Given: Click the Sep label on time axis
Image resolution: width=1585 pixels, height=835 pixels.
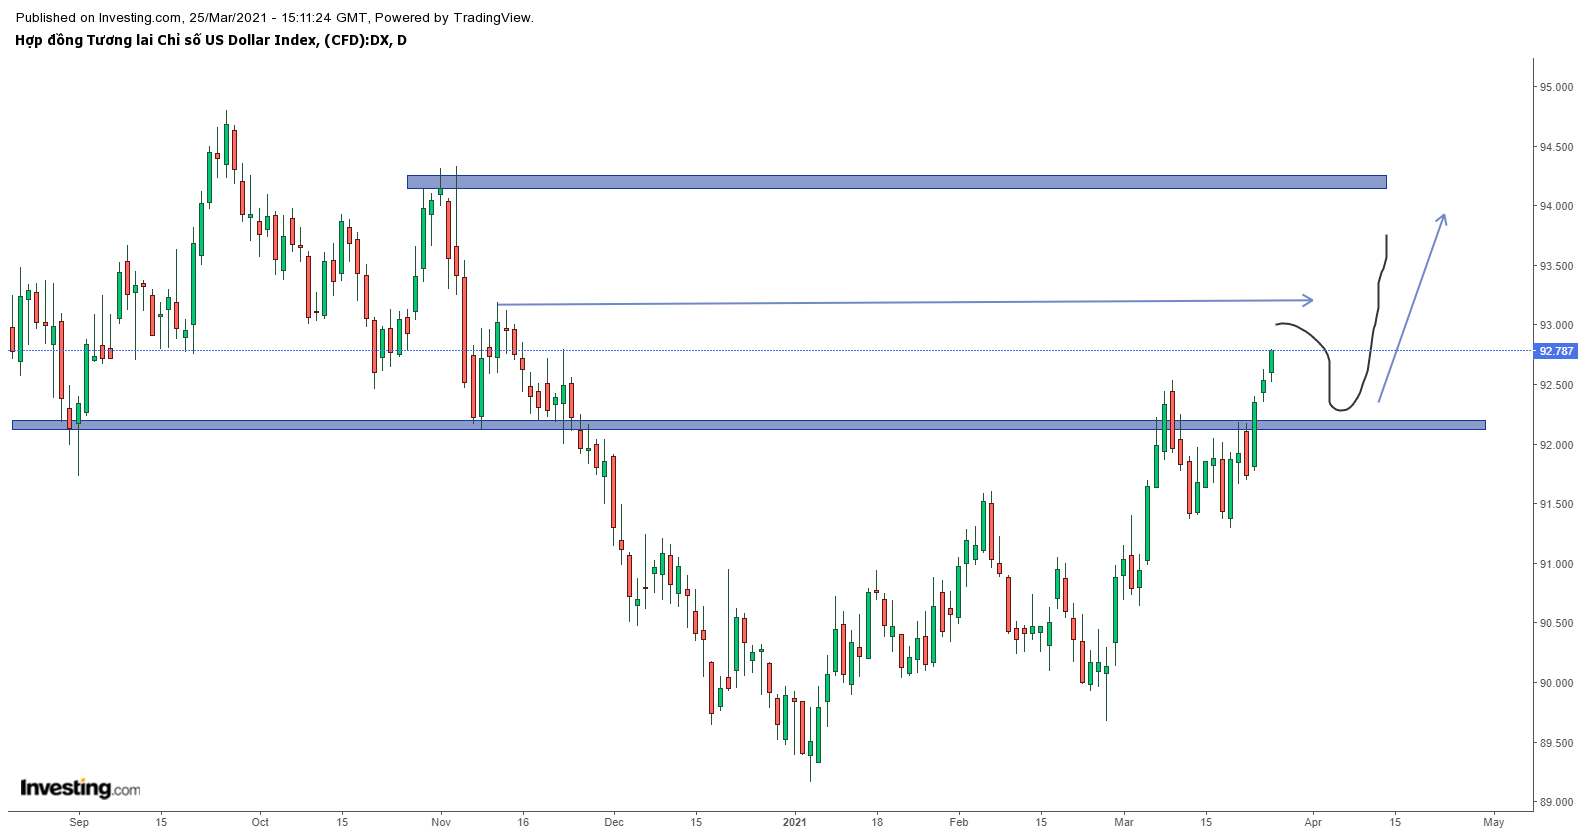Looking at the screenshot, I should click(79, 822).
